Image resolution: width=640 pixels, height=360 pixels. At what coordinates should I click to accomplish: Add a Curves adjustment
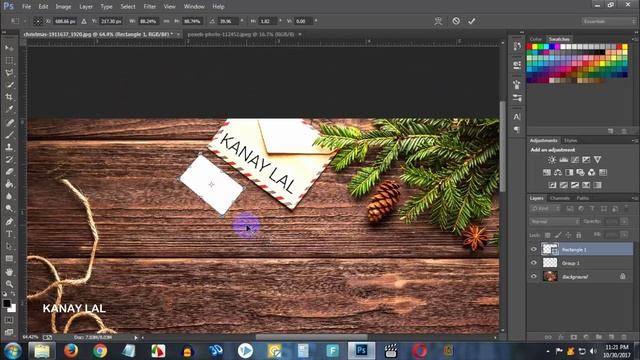pyautogui.click(x=575, y=160)
